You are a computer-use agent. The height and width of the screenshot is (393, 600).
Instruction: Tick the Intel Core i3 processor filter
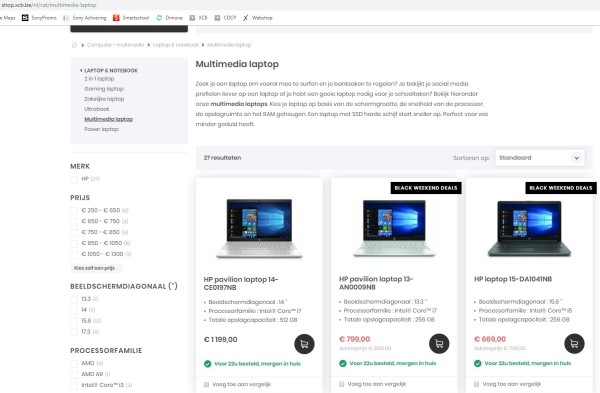[x=74, y=385]
